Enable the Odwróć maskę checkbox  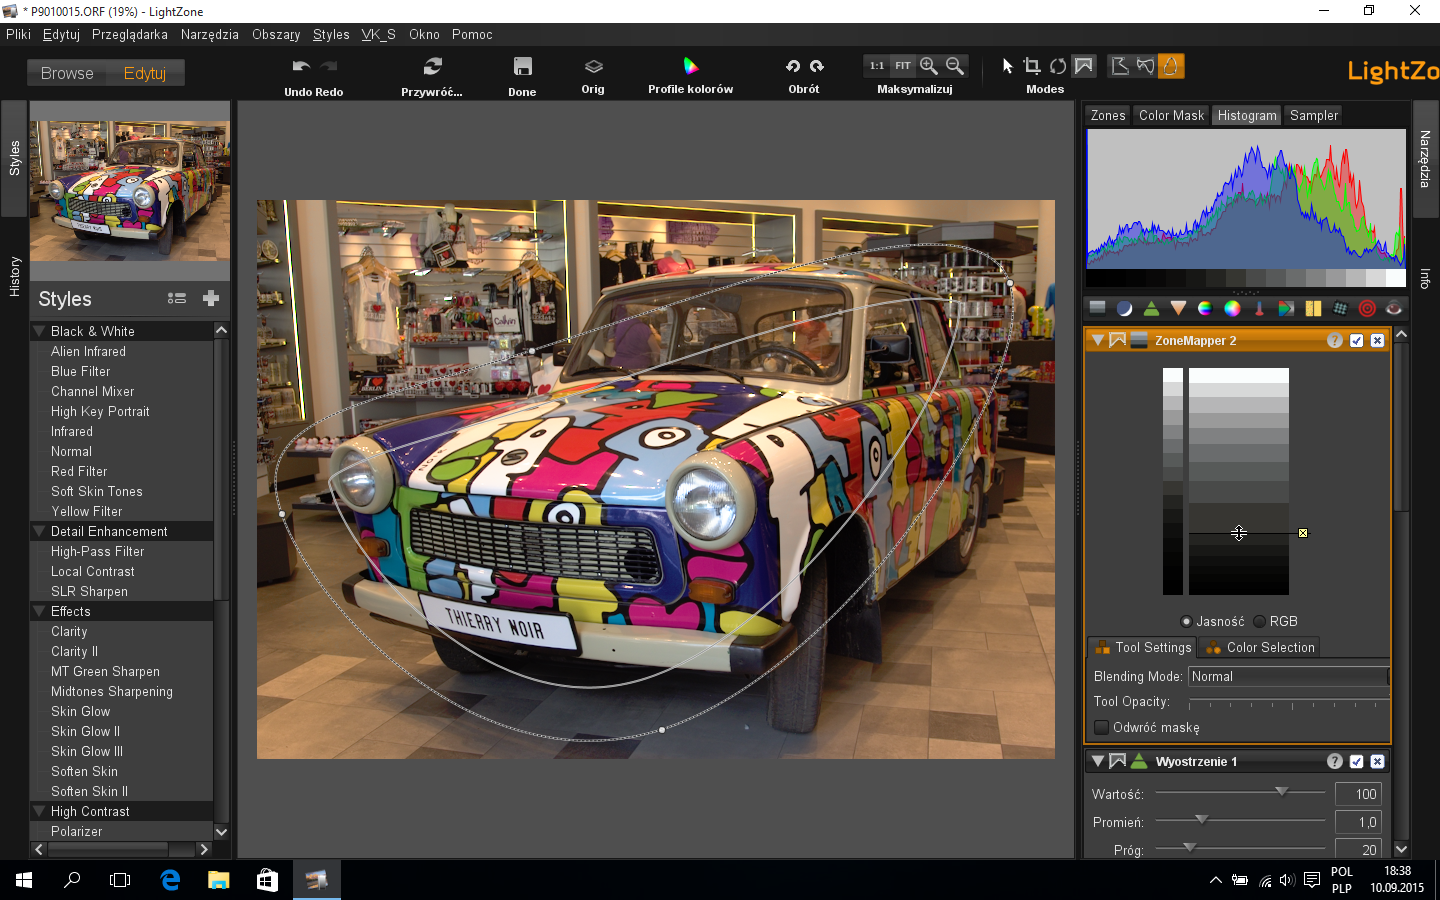pyautogui.click(x=1101, y=727)
